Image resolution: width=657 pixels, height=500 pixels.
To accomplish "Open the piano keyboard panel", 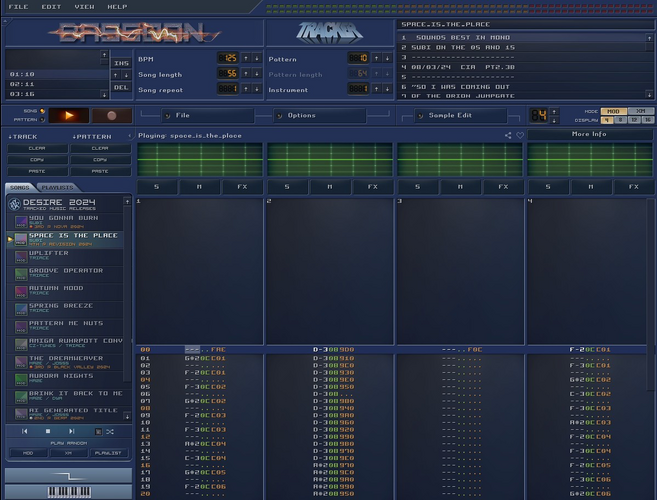I will pyautogui.click(x=69, y=492).
